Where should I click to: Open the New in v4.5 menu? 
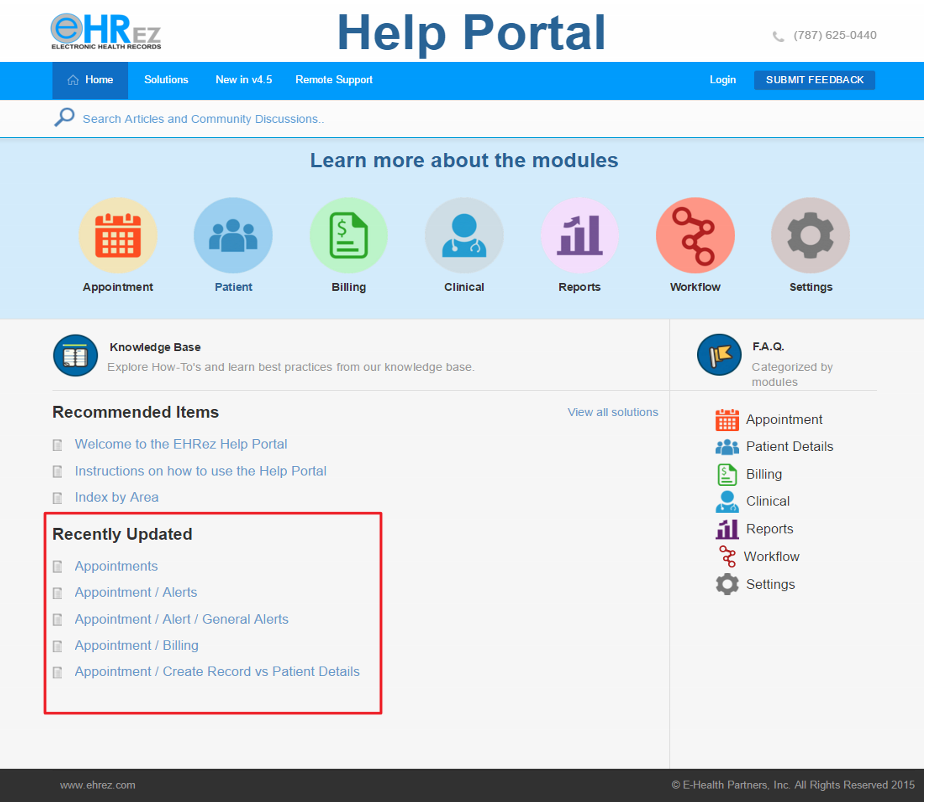coord(243,80)
